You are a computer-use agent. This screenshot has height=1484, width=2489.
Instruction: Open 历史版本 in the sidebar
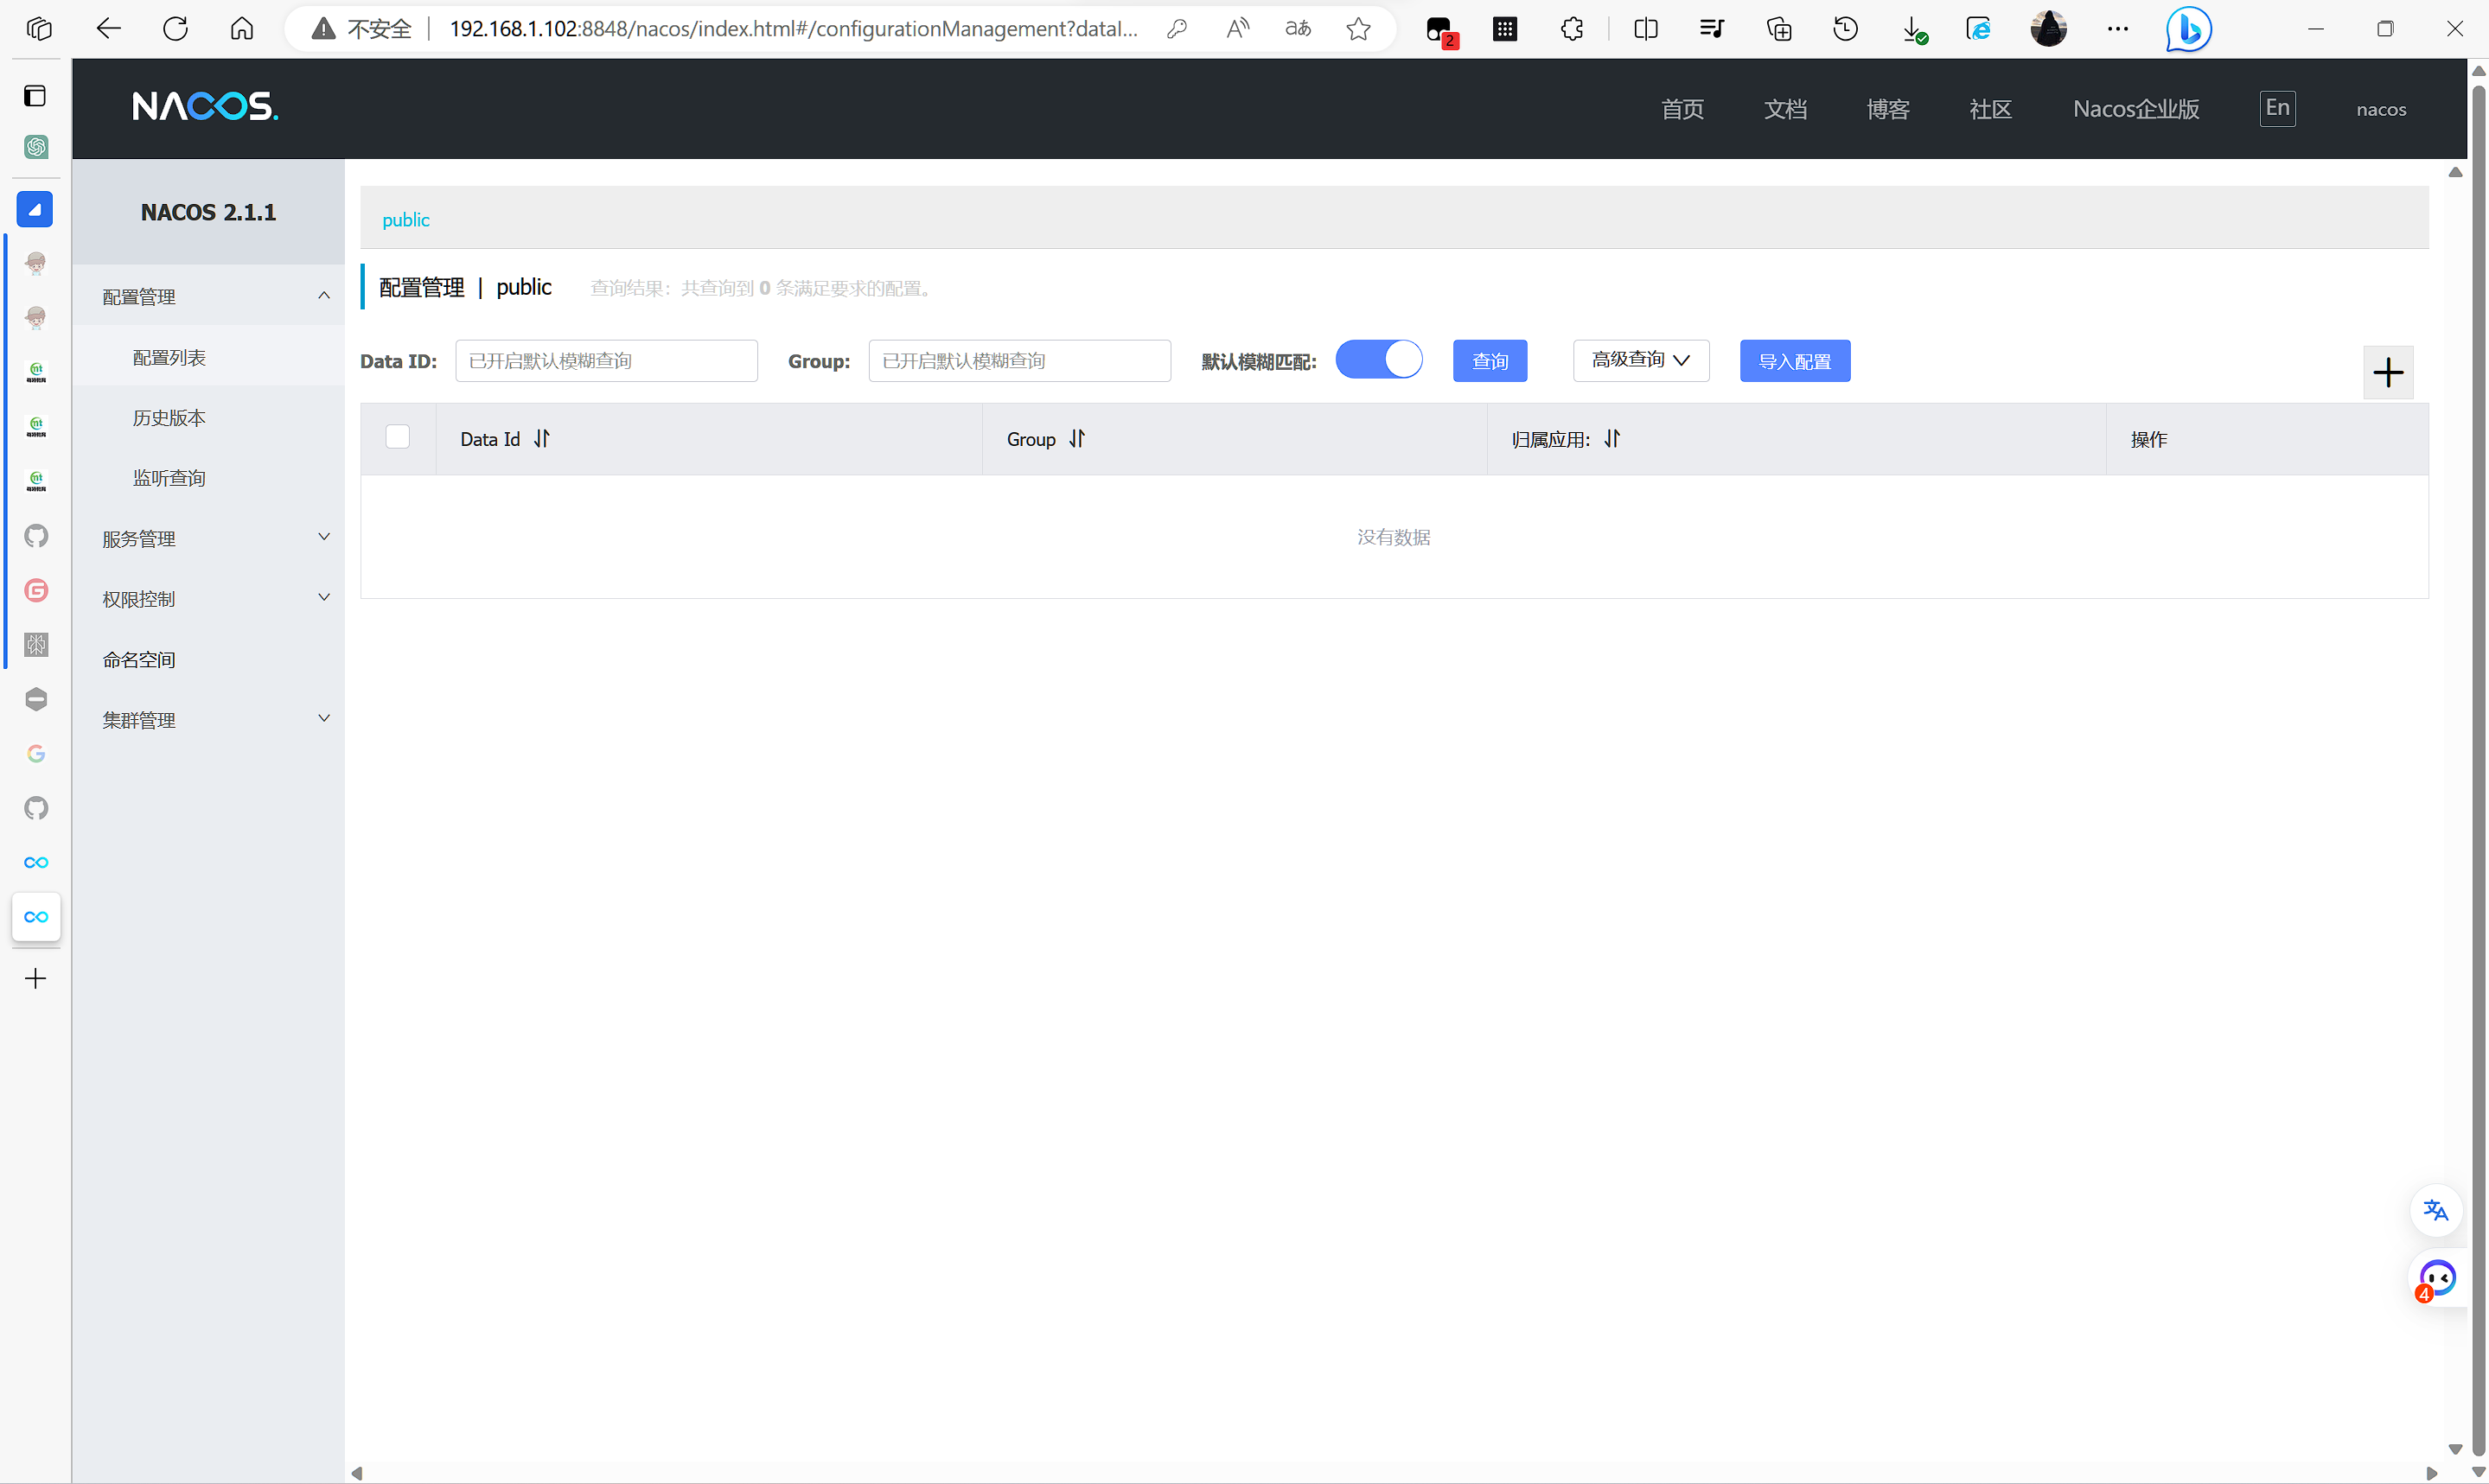click(x=169, y=418)
